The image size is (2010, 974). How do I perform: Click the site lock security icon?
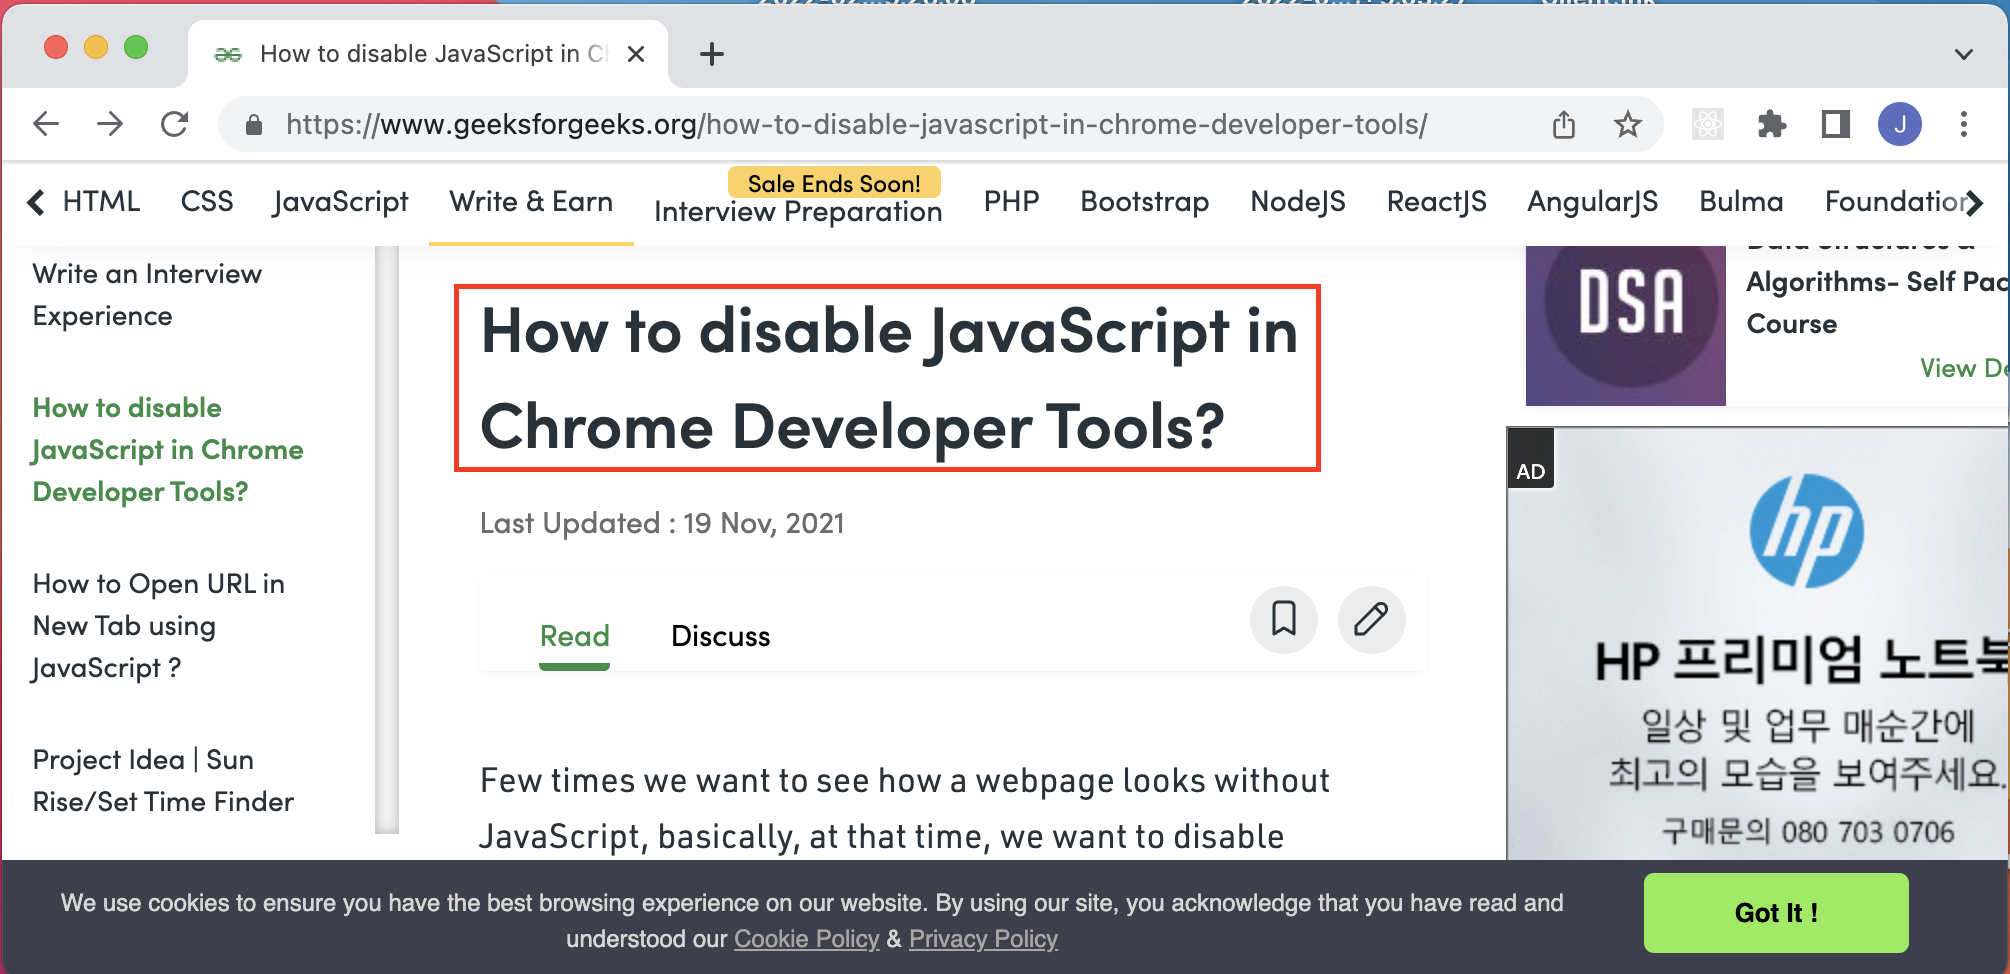(x=254, y=125)
